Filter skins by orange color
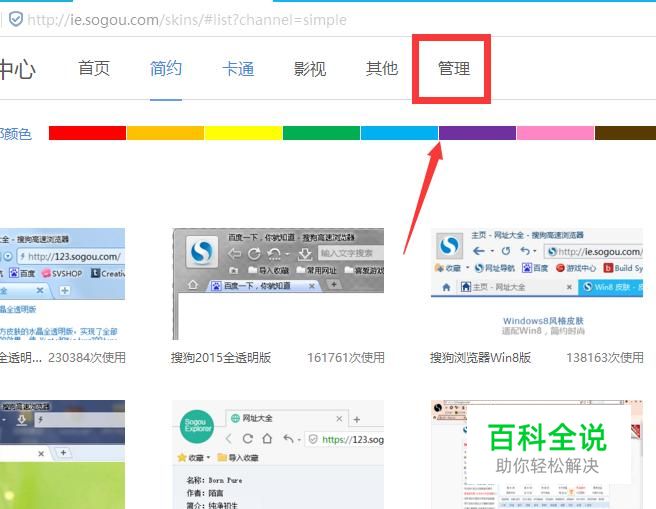The image size is (656, 509). 165,133
